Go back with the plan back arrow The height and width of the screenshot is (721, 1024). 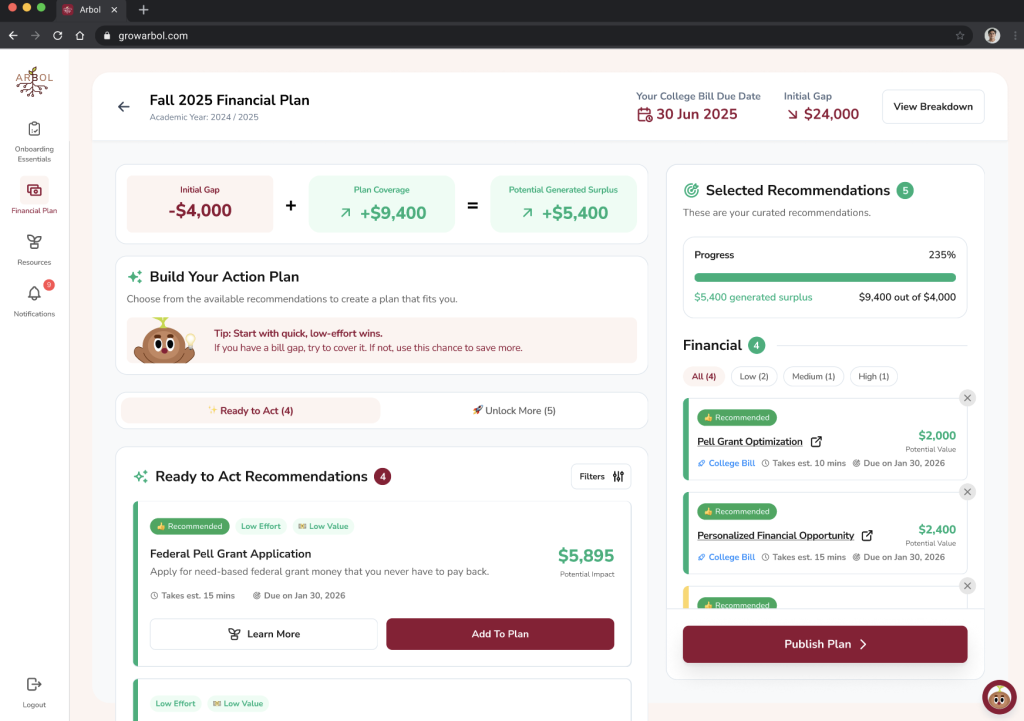[124, 107]
